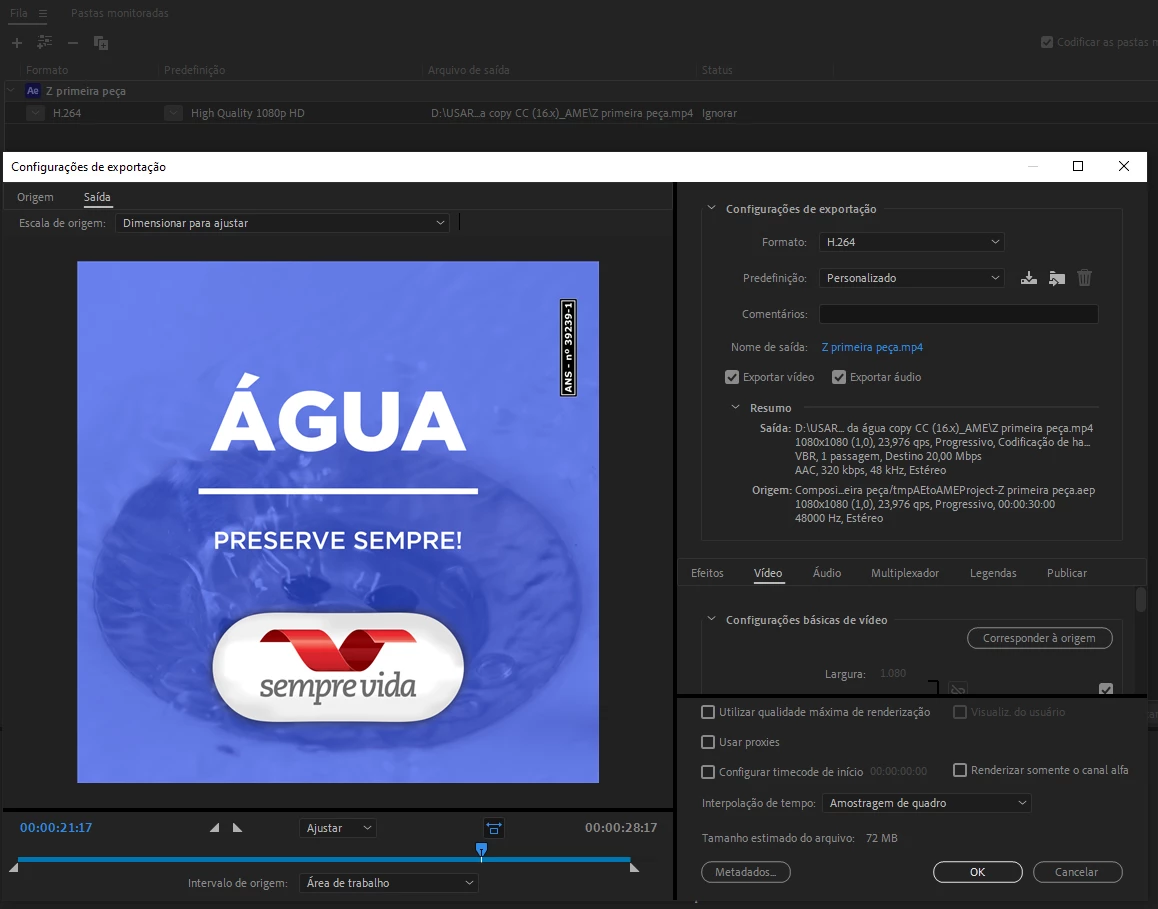Open the Escala de origem dropdown

tap(282, 223)
